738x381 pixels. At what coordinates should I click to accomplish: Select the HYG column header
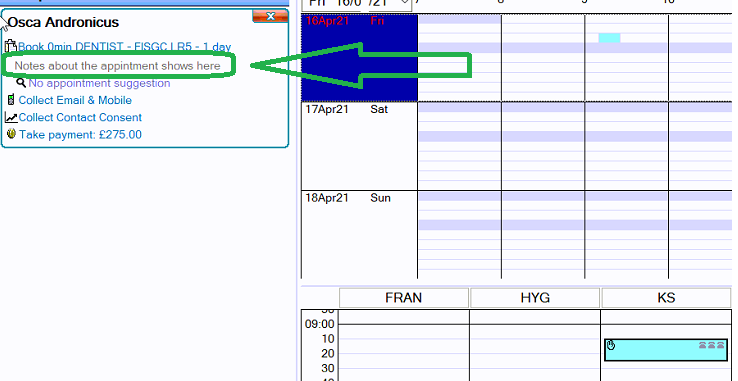tap(535, 298)
